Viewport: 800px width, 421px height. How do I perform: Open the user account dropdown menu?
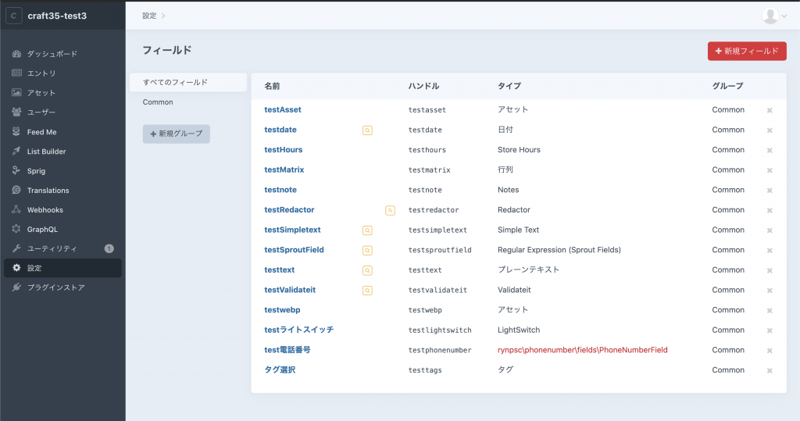click(x=774, y=16)
